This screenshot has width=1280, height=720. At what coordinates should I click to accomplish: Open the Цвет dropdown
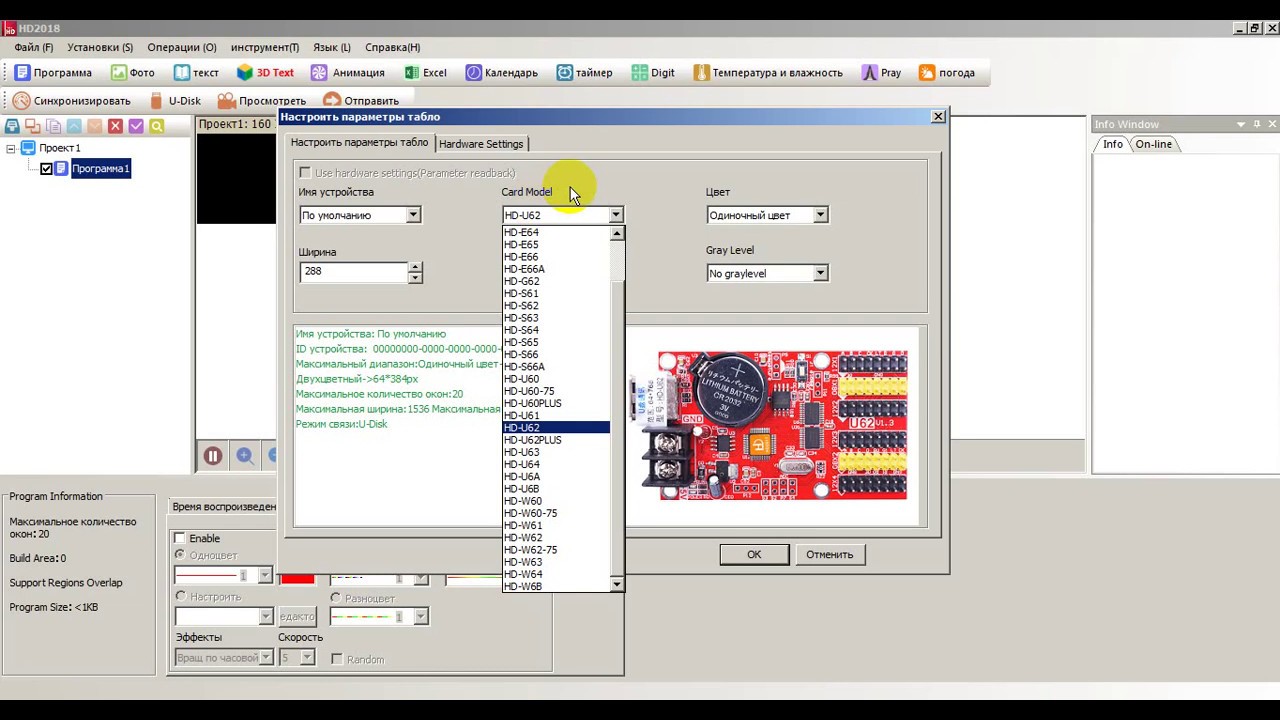[820, 215]
